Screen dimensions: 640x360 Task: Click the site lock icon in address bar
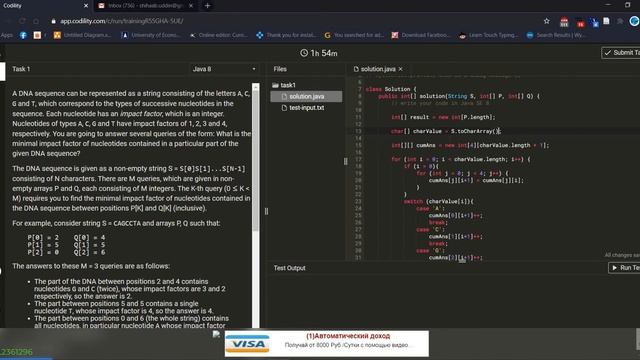coord(53,21)
